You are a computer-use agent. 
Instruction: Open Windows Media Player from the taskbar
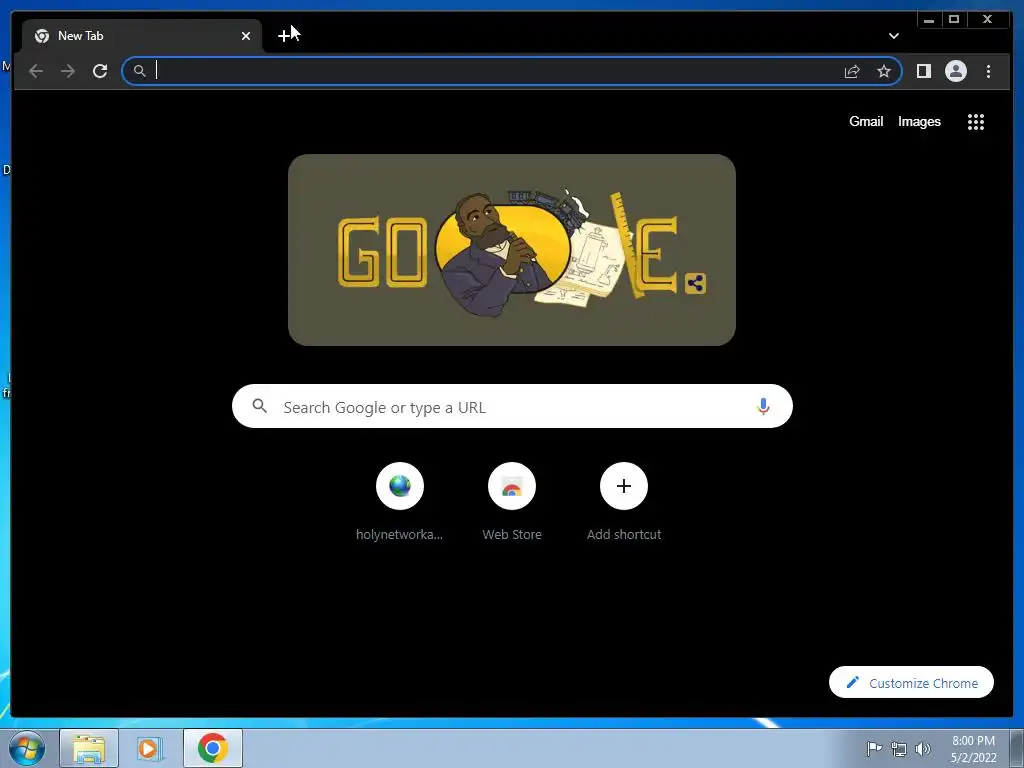pos(150,748)
